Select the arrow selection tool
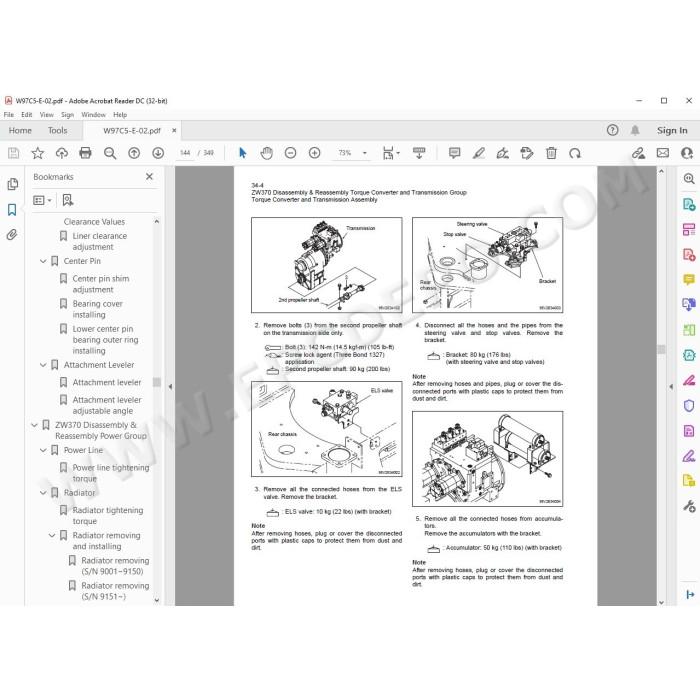The width and height of the screenshot is (700, 700). [242, 153]
